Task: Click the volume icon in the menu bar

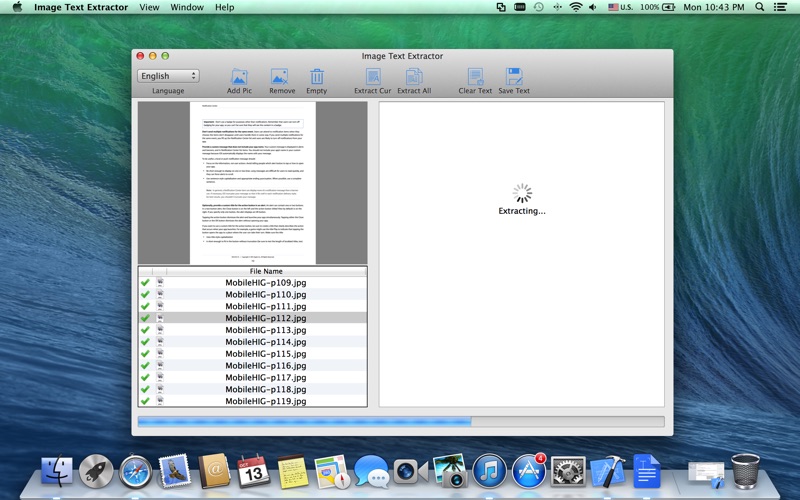Action: 593,7
